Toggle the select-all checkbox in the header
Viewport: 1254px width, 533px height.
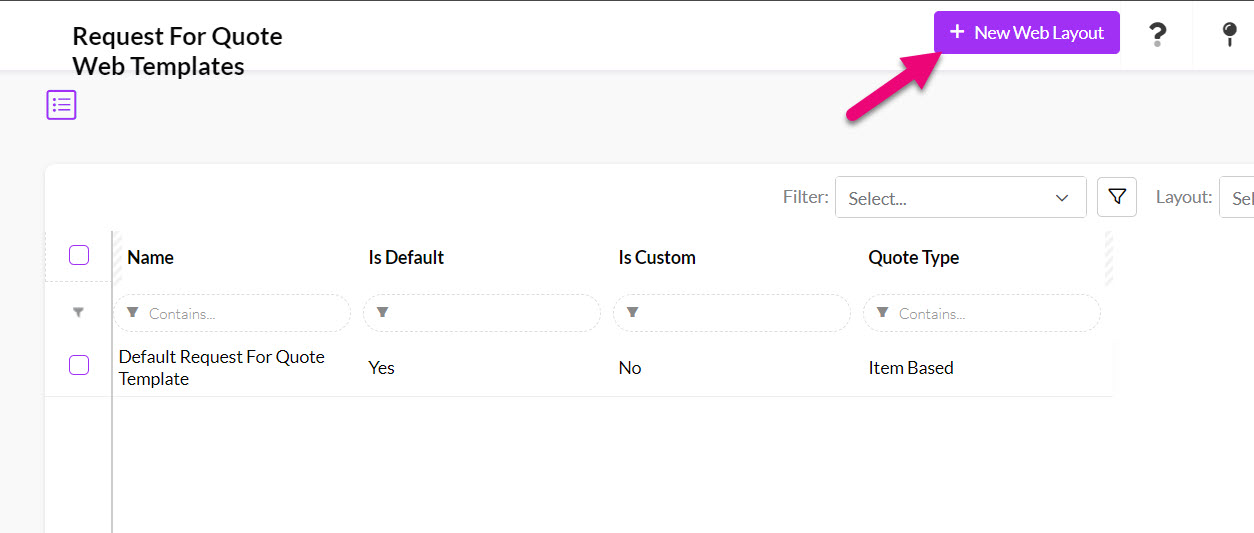[x=79, y=255]
